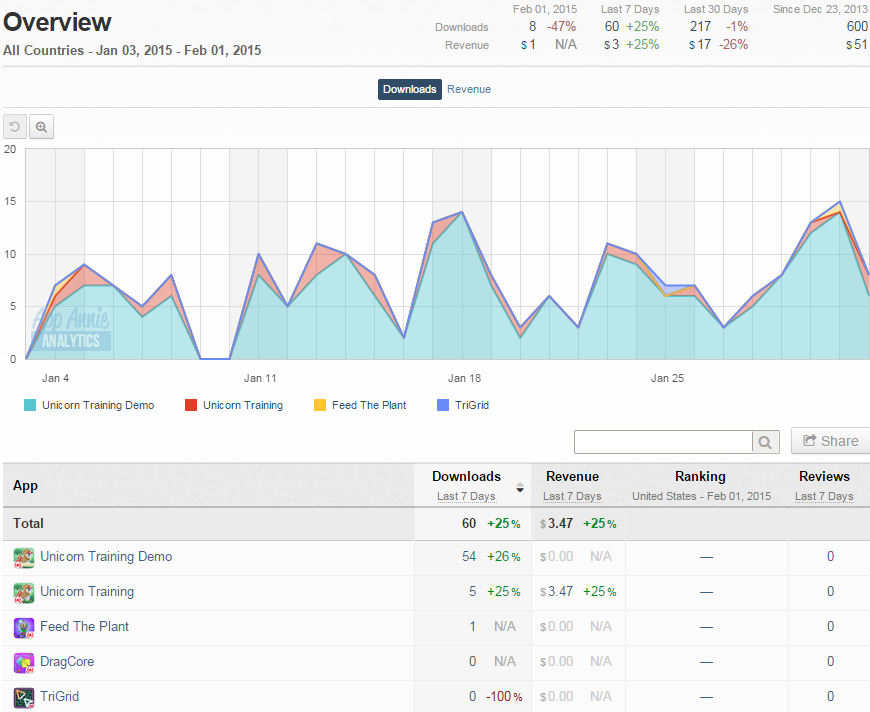Open the Unicorn Training app icon in table
Viewport: 870px width, 712px height.
[24, 592]
